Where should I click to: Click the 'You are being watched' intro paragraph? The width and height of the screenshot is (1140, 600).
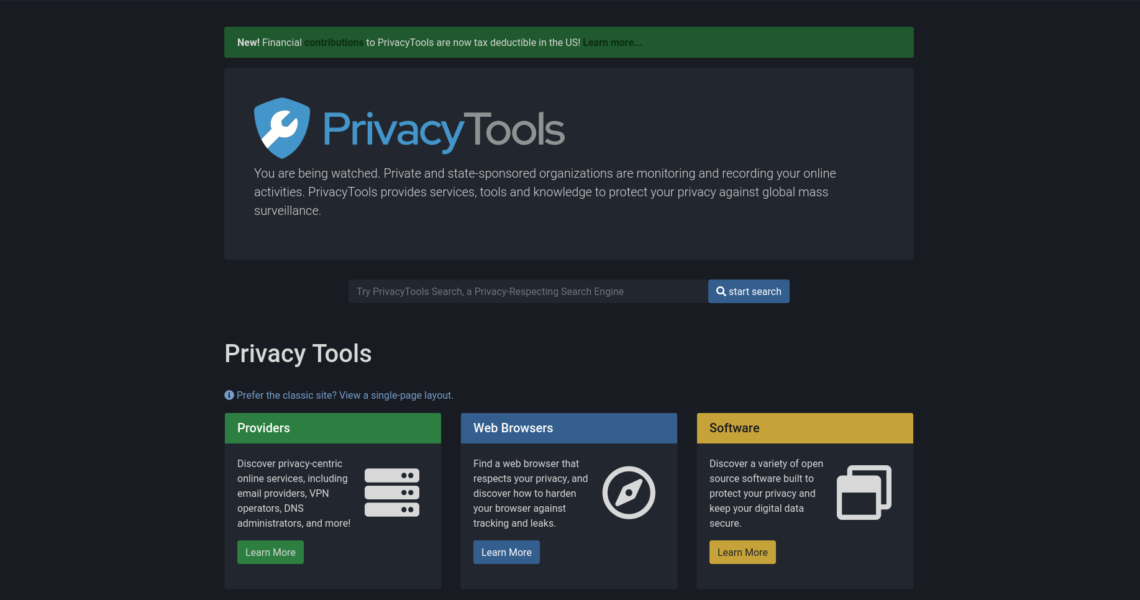545,191
